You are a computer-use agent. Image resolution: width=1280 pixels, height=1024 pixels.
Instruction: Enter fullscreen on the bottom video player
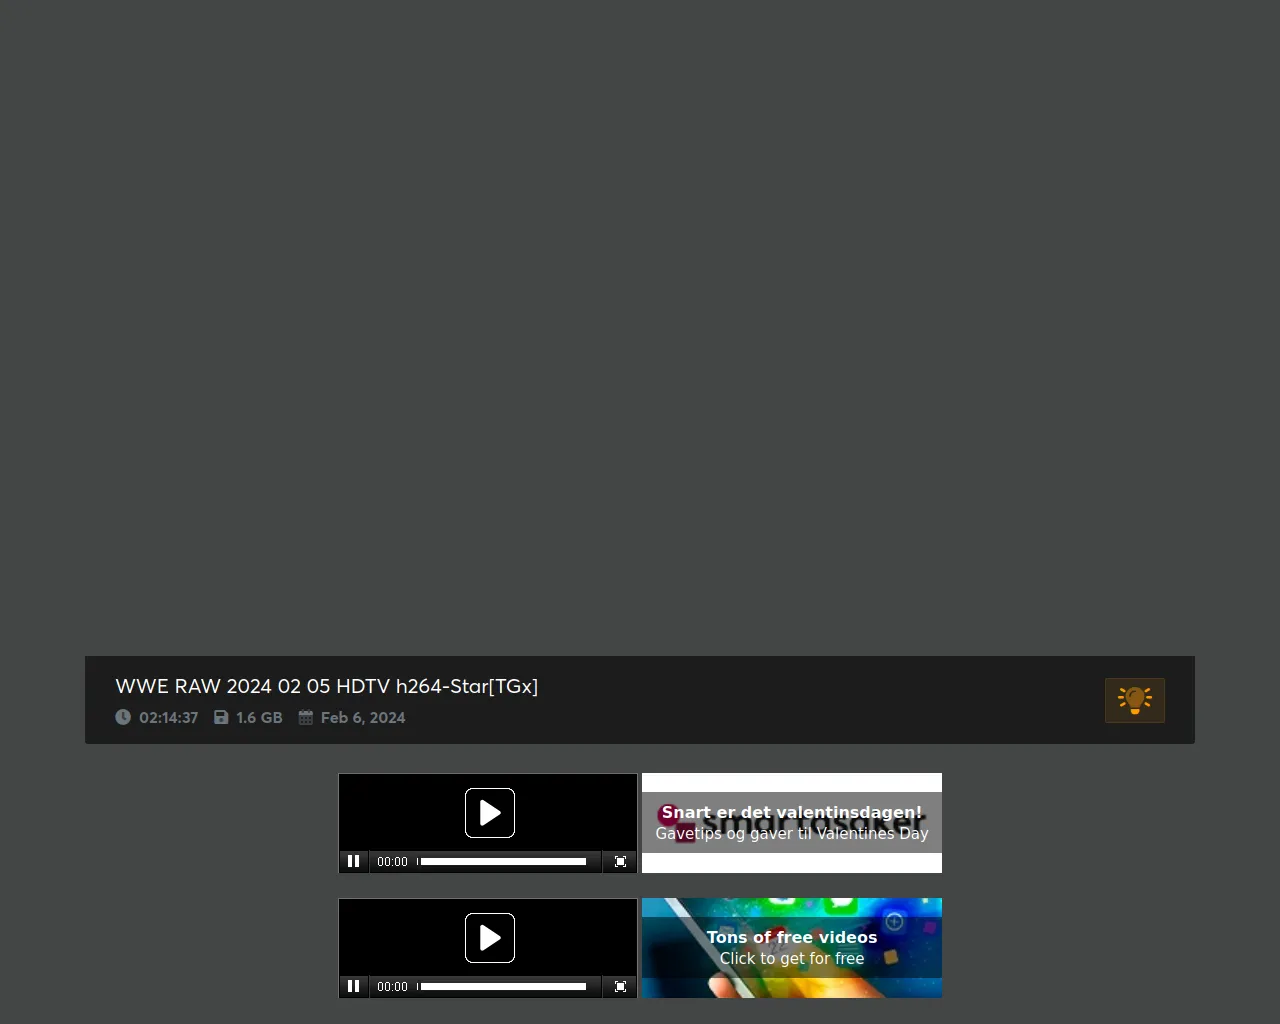pos(620,986)
